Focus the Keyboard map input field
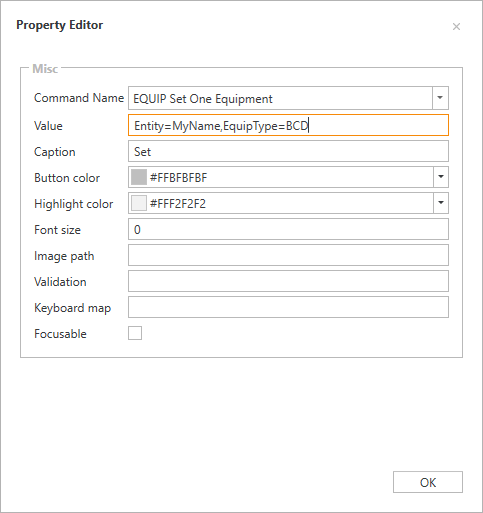 [x=288, y=307]
